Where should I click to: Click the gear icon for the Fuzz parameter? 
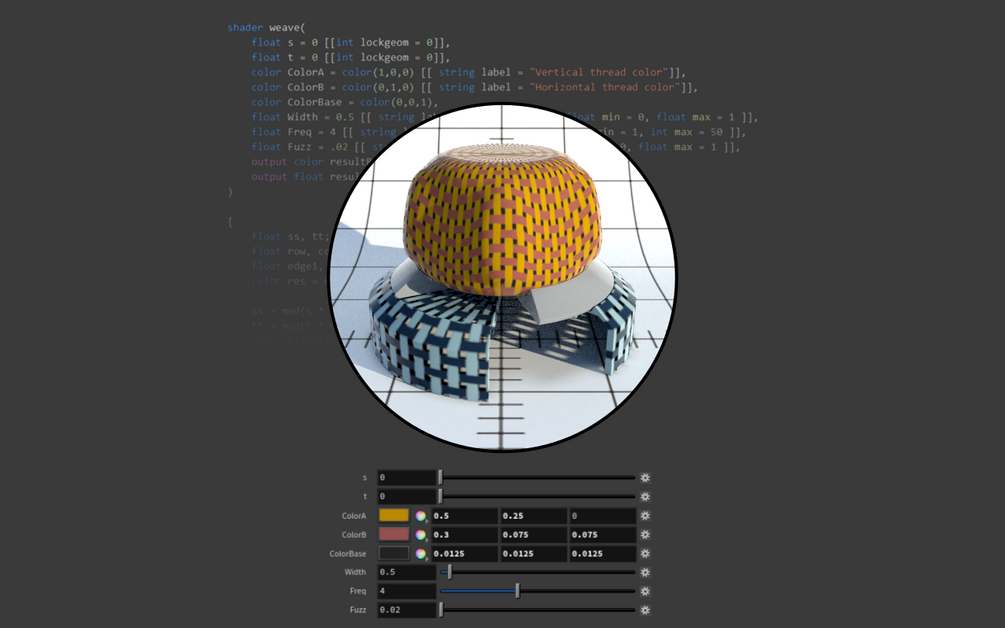[x=645, y=610]
